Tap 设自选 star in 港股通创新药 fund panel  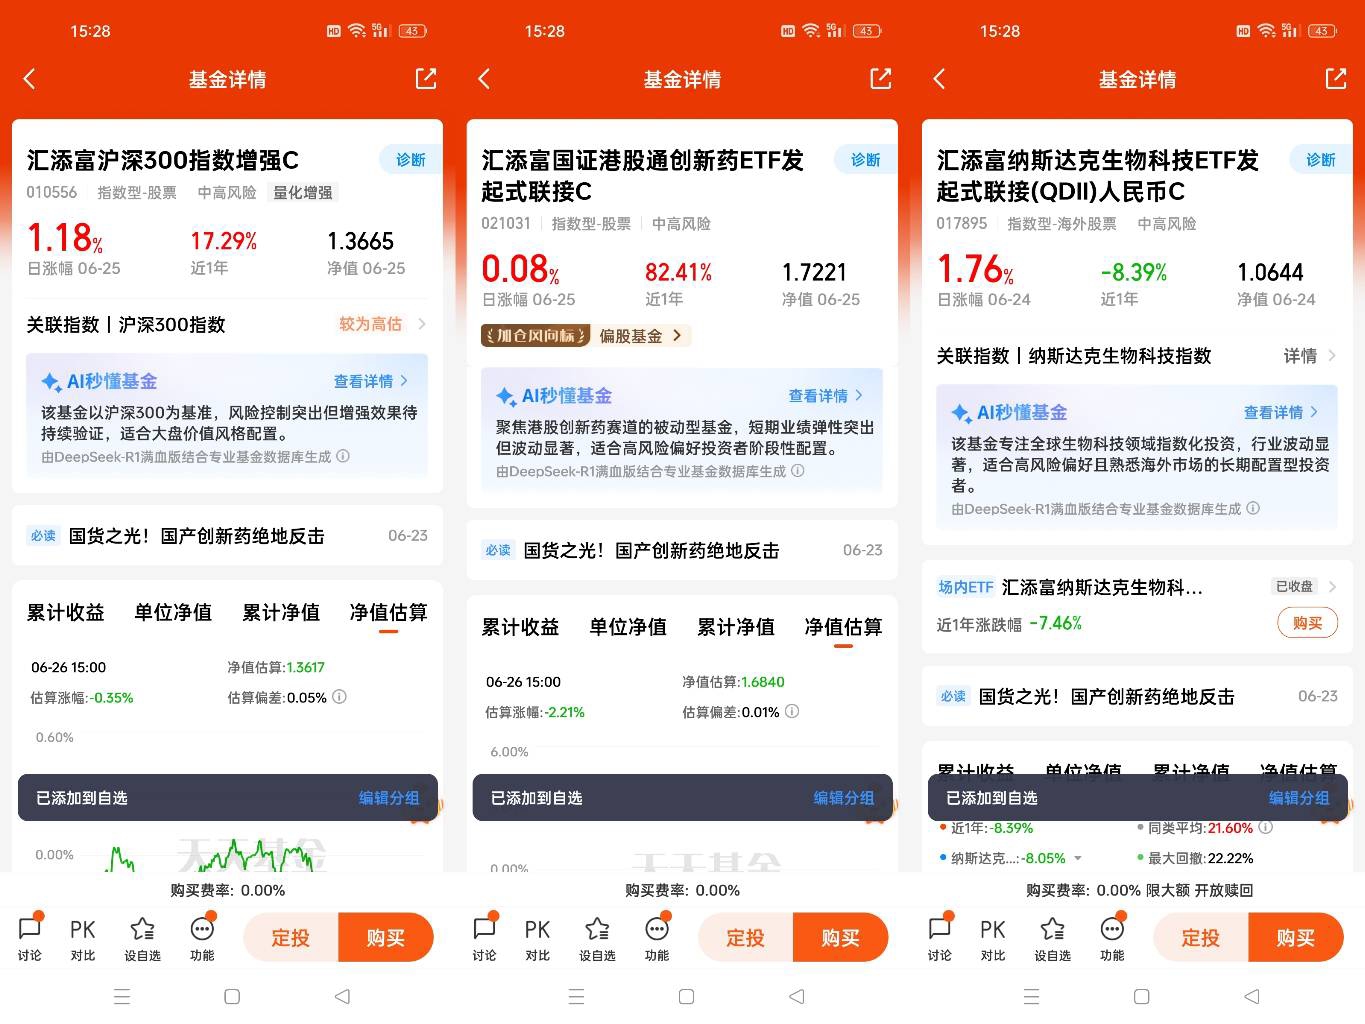(x=597, y=938)
